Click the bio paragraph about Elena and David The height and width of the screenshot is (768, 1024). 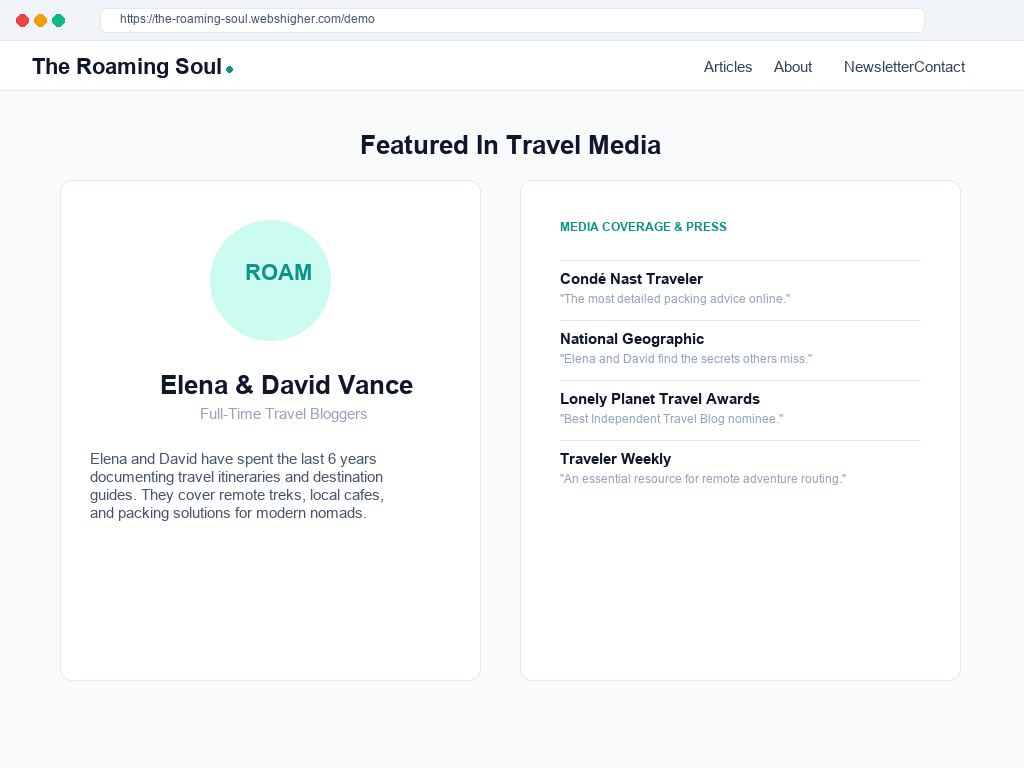237,486
